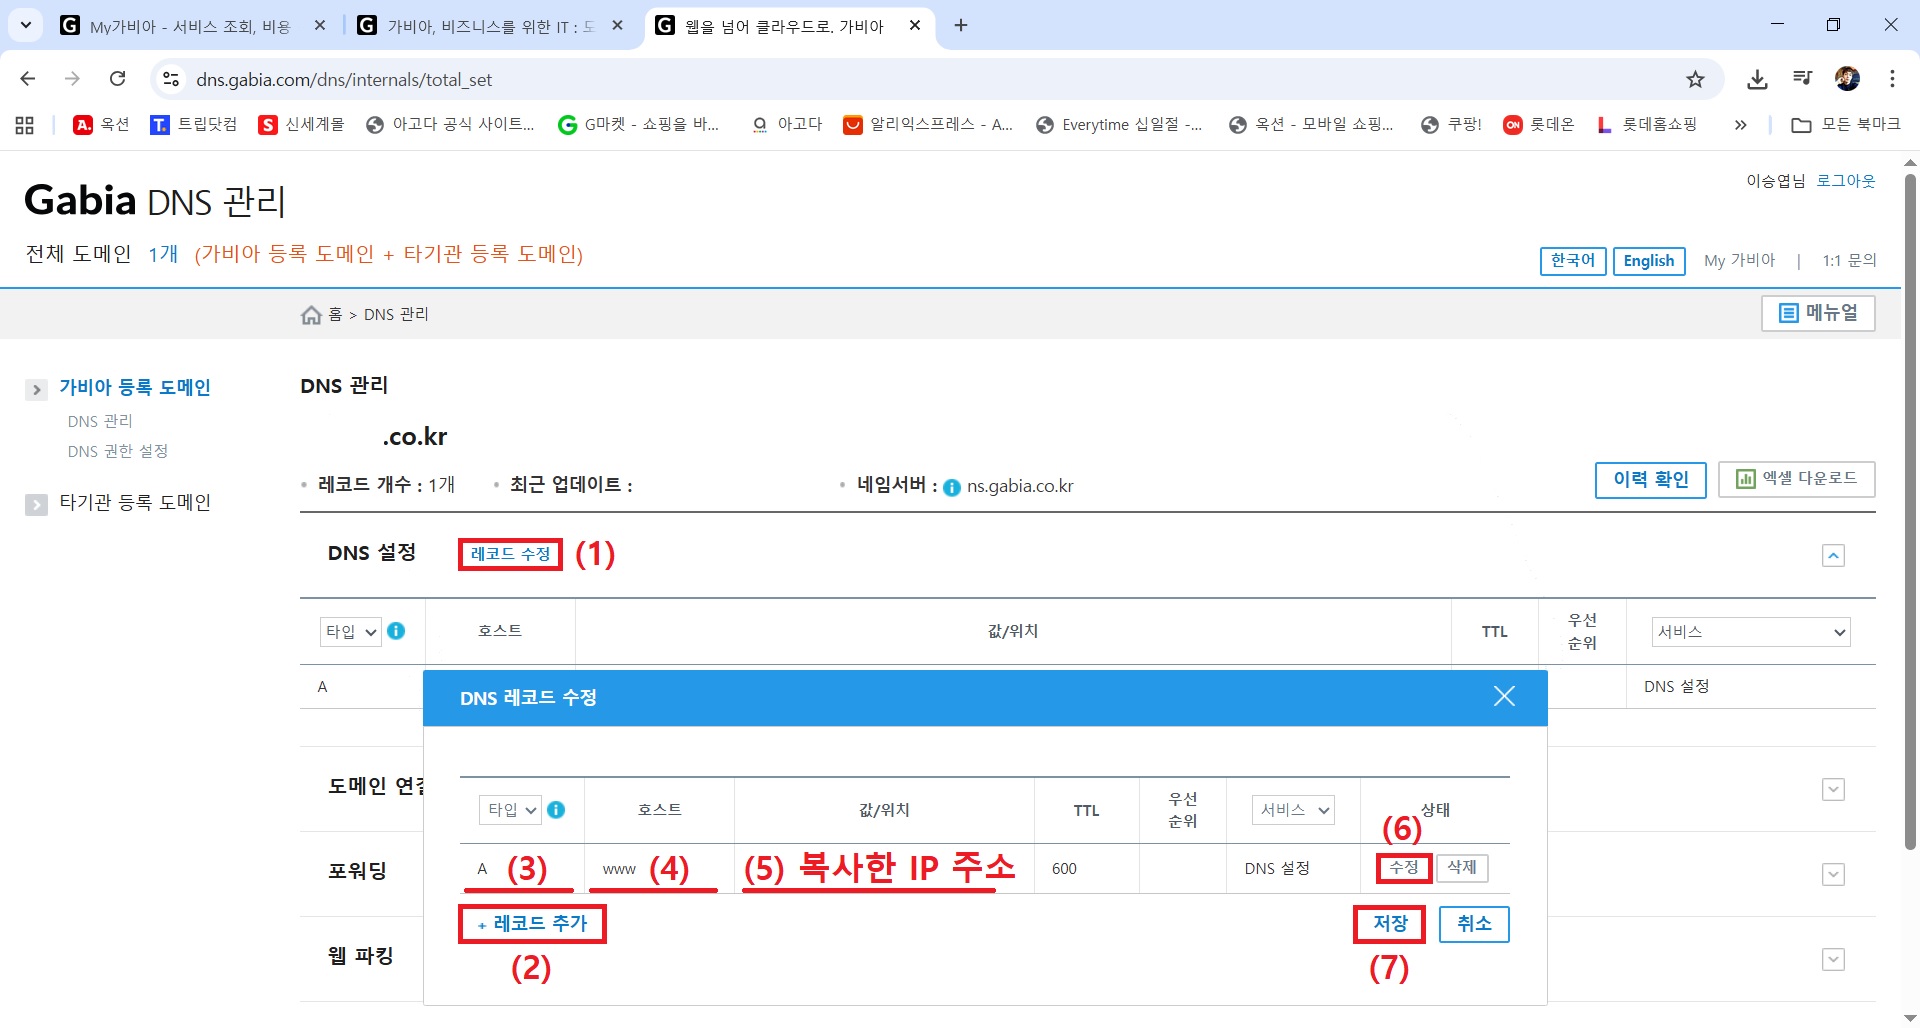
Task: Expand the 웹 파킹 section
Action: click(1833, 960)
